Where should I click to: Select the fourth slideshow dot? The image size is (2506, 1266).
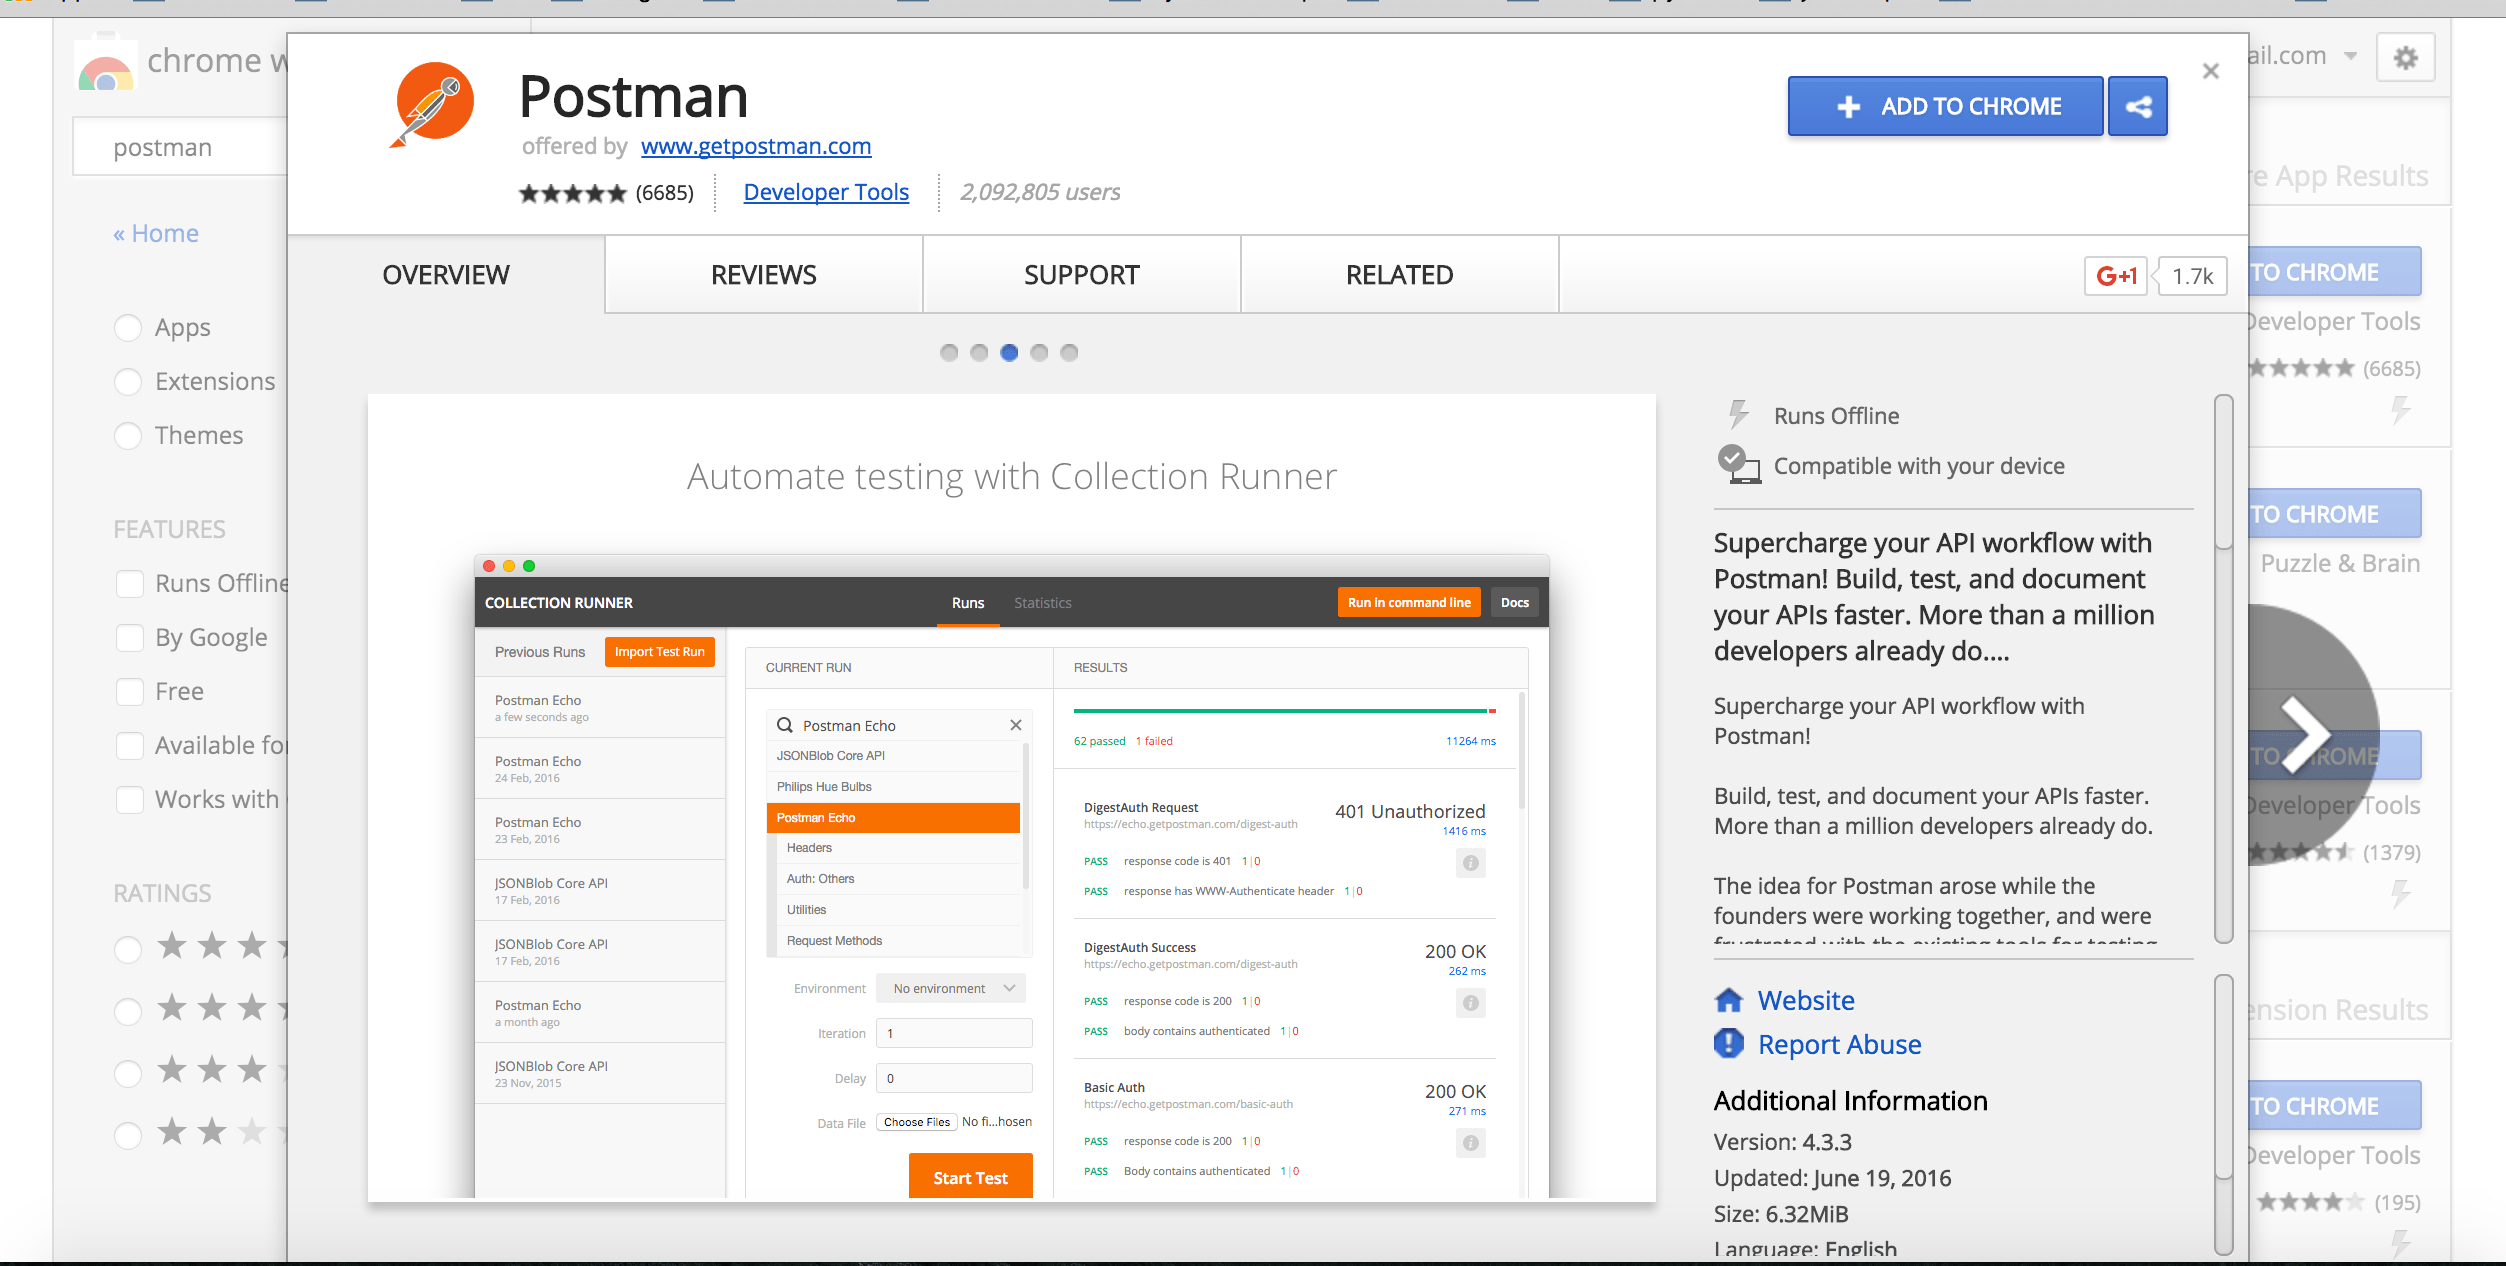1039,352
